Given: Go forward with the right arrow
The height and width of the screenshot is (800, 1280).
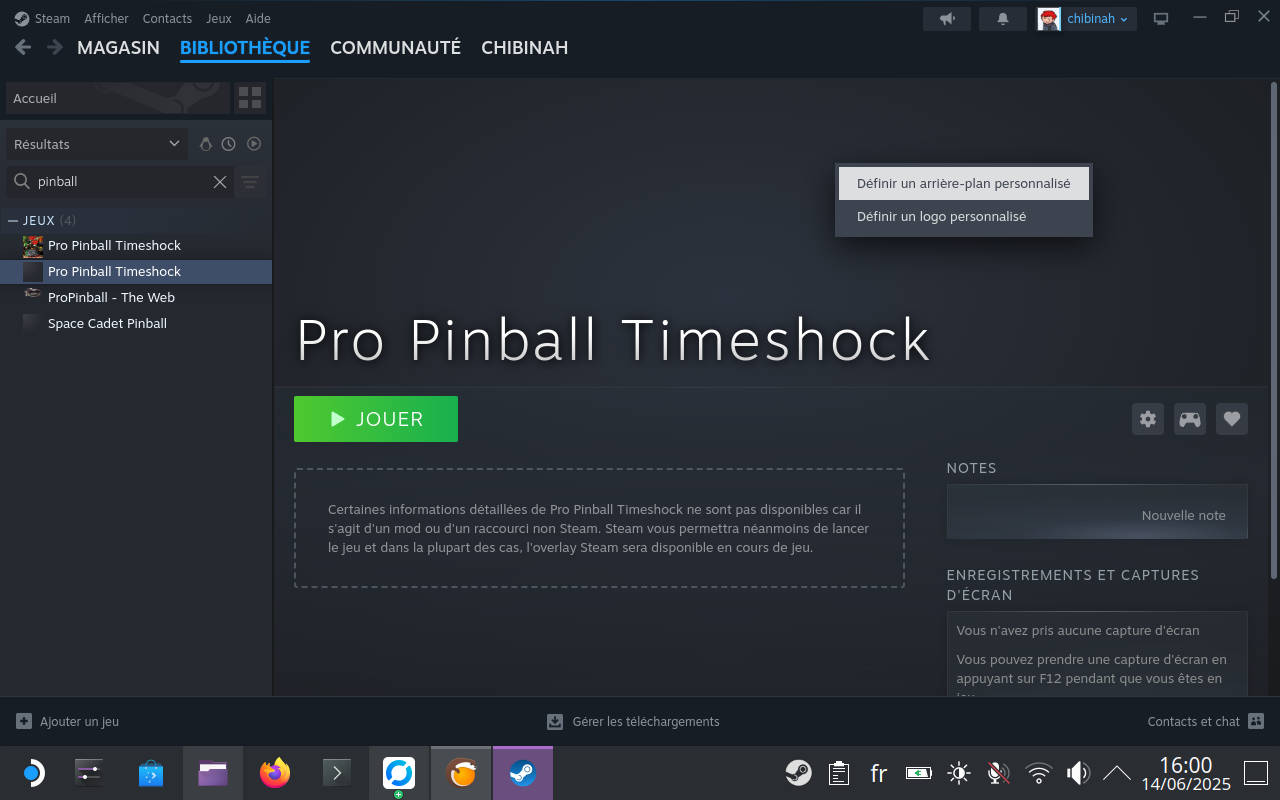Looking at the screenshot, I should pyautogui.click(x=55, y=47).
